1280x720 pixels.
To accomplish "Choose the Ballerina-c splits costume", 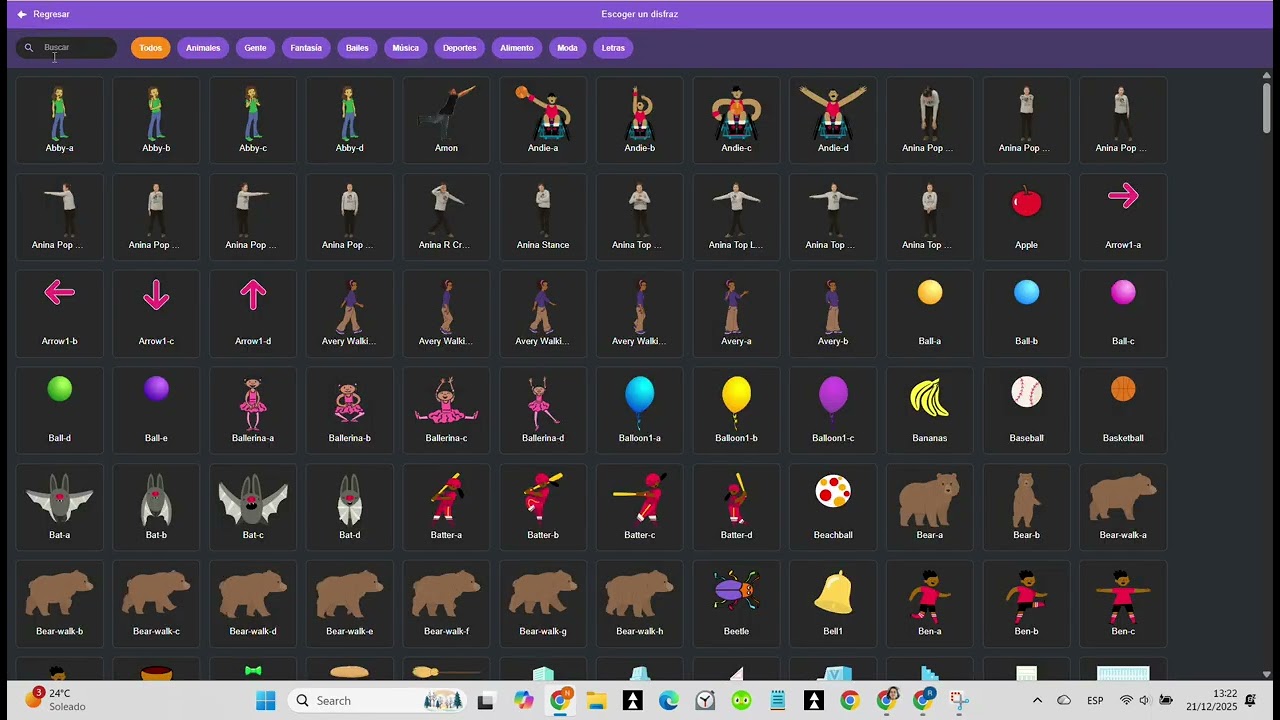I will point(446,410).
